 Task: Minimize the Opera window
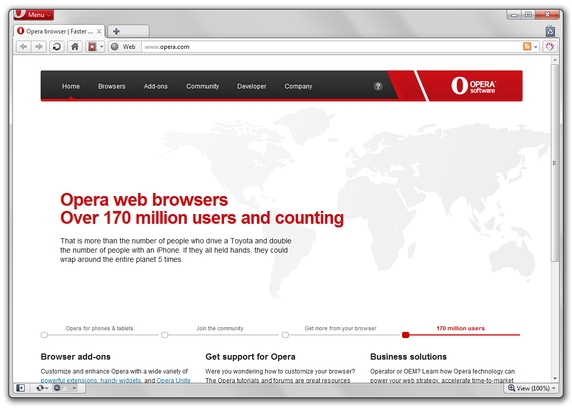tap(514, 15)
